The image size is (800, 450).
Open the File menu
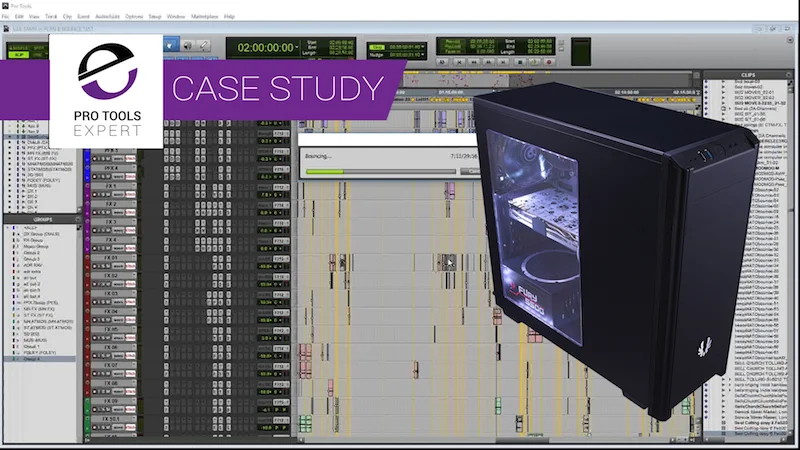pyautogui.click(x=5, y=17)
